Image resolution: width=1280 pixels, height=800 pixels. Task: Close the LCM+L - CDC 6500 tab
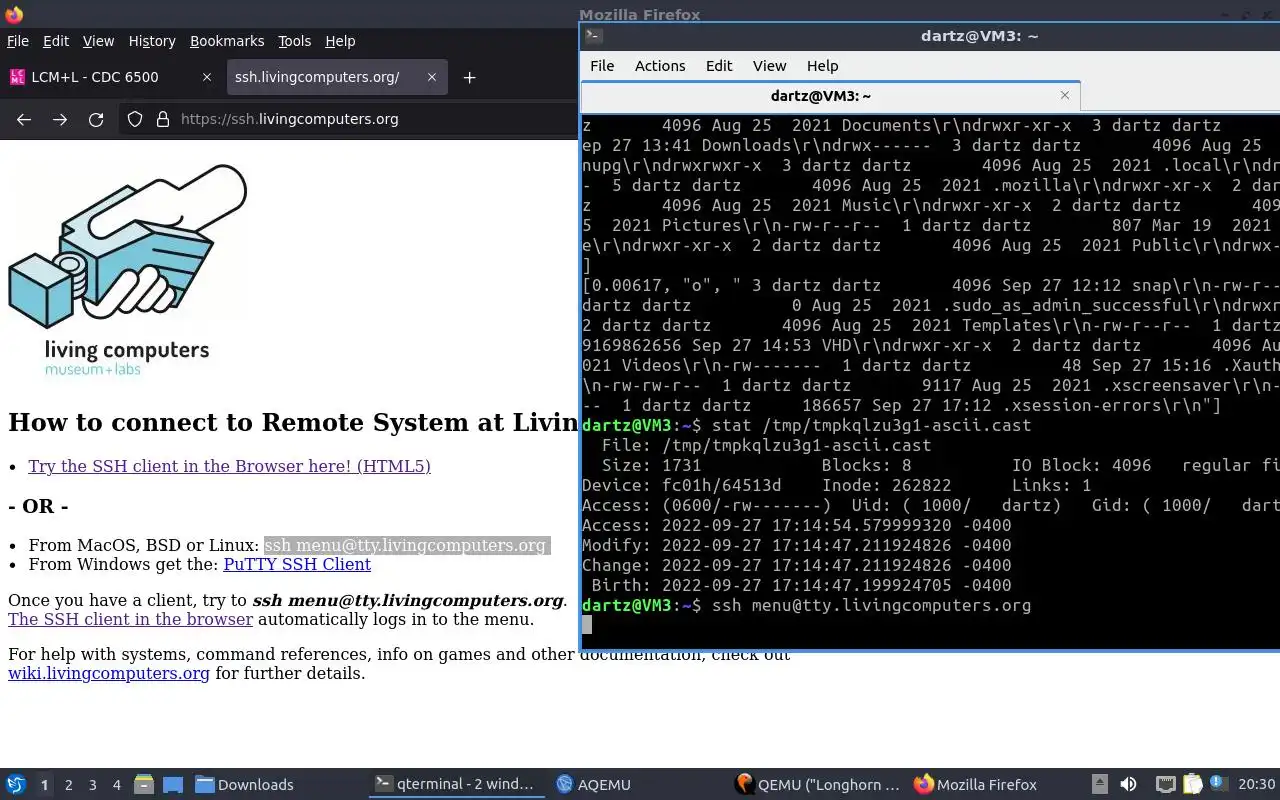[x=207, y=77]
